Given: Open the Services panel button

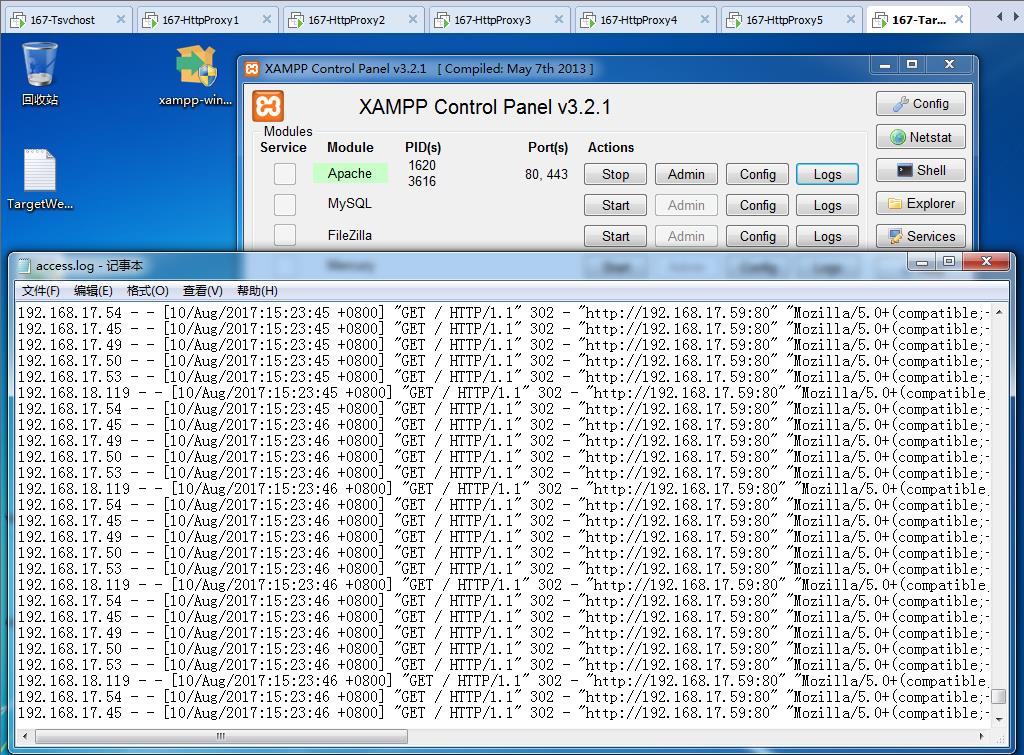Looking at the screenshot, I should 920,236.
